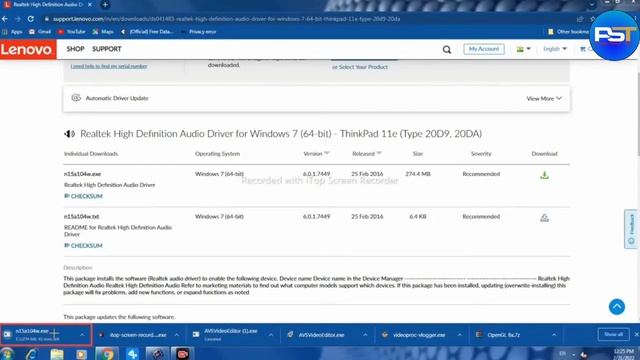The height and width of the screenshot is (360, 640).
Task: Reload the page with the refresh icon
Action: point(31,19)
